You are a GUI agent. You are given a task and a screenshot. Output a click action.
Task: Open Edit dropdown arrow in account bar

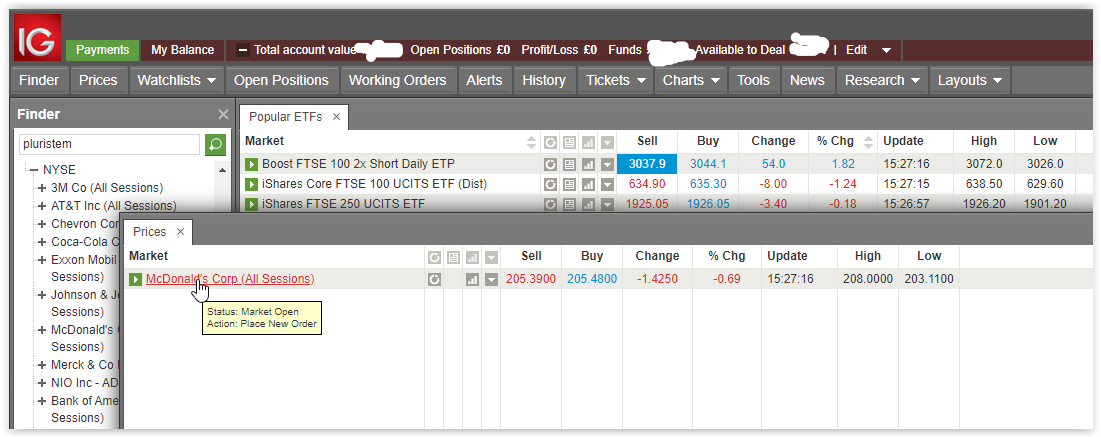coord(886,51)
